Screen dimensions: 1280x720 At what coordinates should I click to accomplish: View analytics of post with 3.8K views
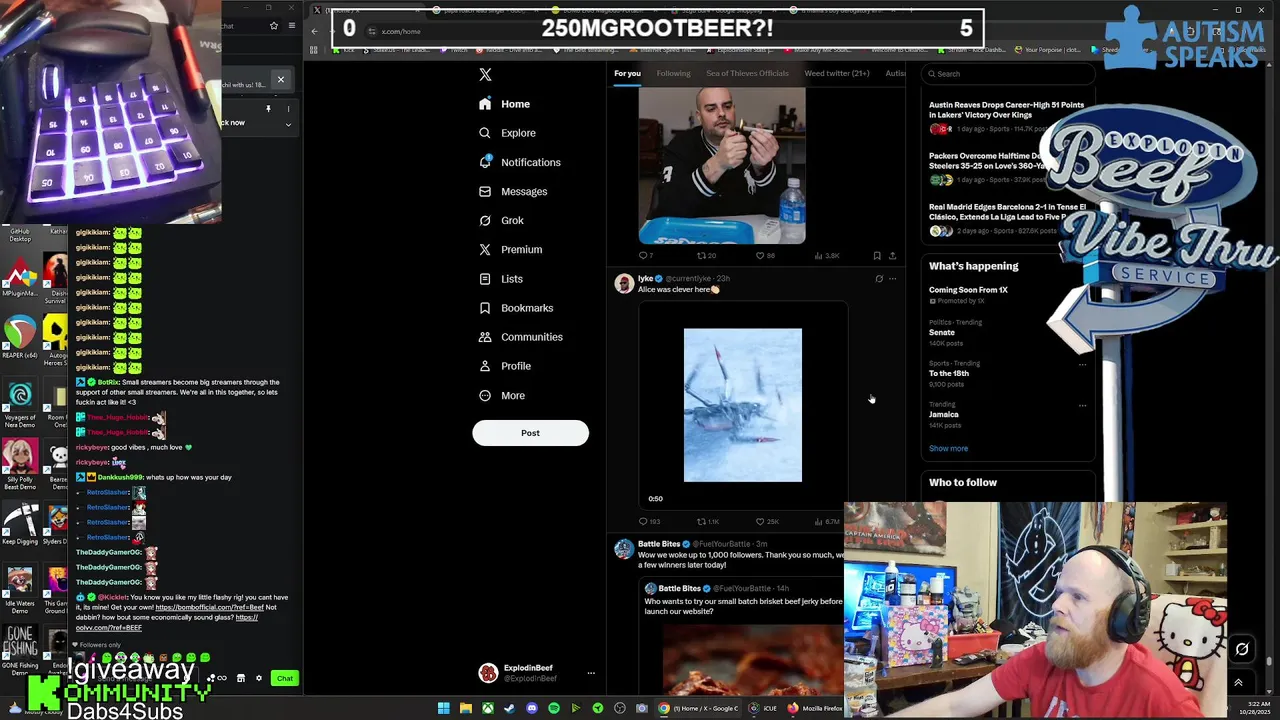pos(827,255)
